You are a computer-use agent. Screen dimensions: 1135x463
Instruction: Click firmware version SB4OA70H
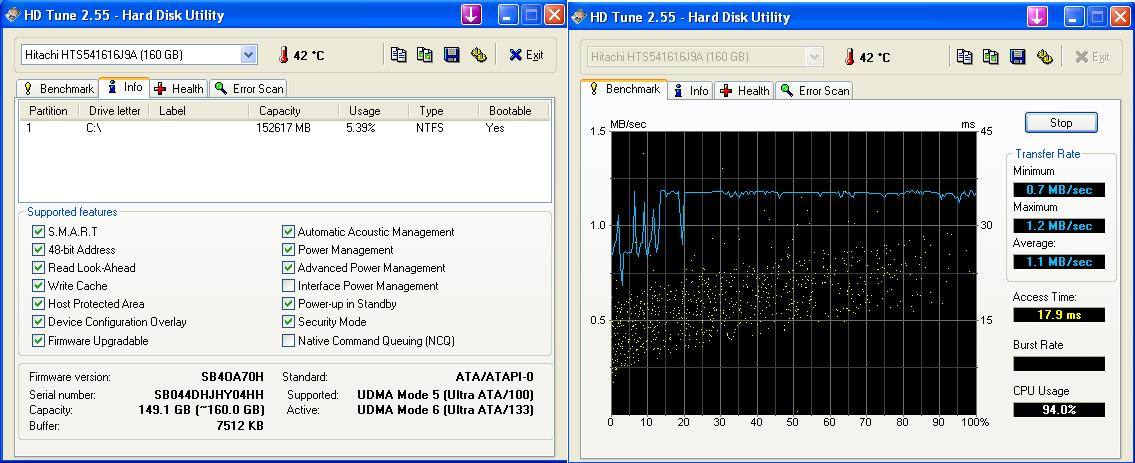tap(232, 377)
